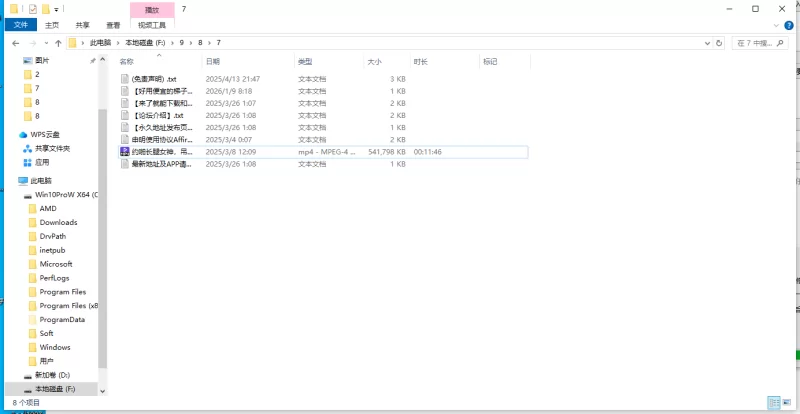800x414 pixels.
Task: Switch to the 查看 ribbon tab
Action: coord(113,25)
